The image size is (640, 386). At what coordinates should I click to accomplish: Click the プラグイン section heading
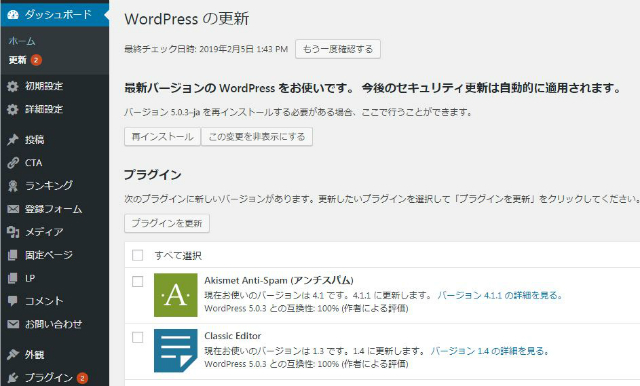(153, 175)
